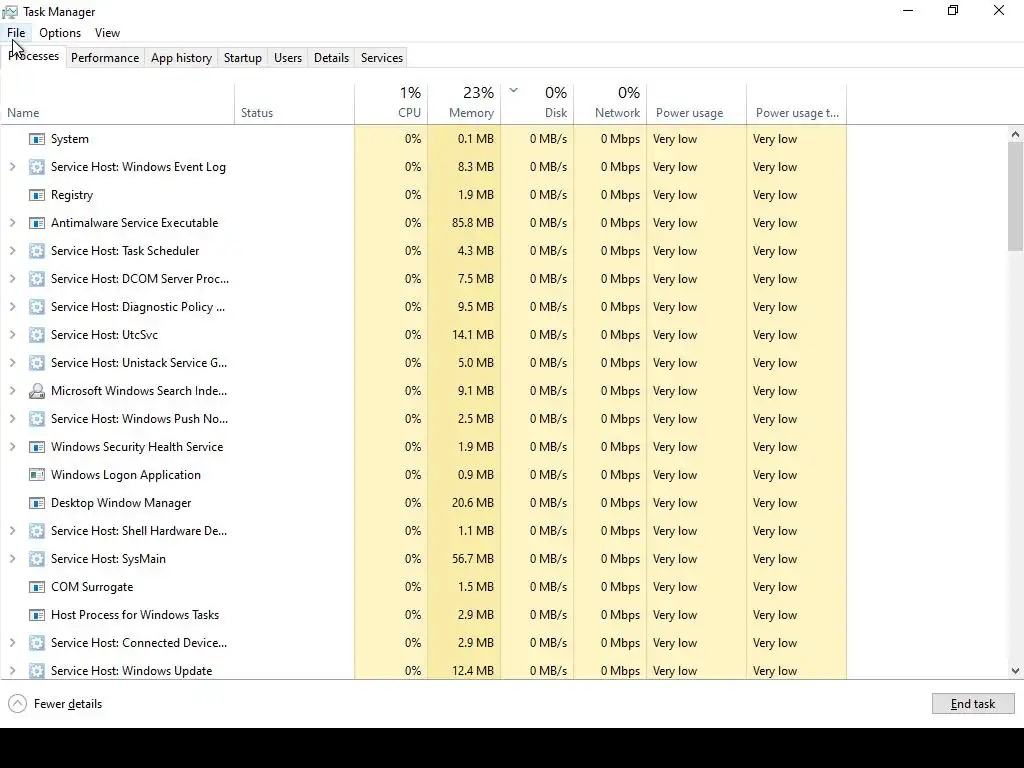
Task: Expand Service Host: Windows Event Log group
Action: (x=12, y=167)
